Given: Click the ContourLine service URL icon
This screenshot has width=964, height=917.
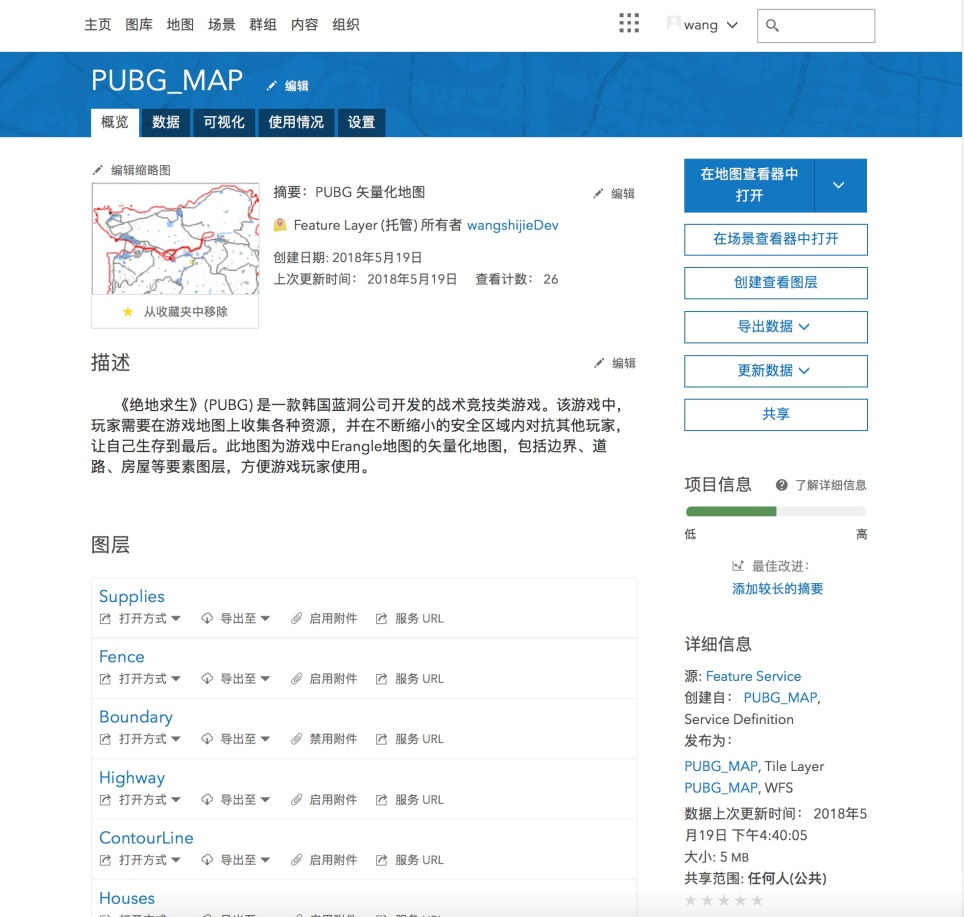Looking at the screenshot, I should [x=381, y=860].
